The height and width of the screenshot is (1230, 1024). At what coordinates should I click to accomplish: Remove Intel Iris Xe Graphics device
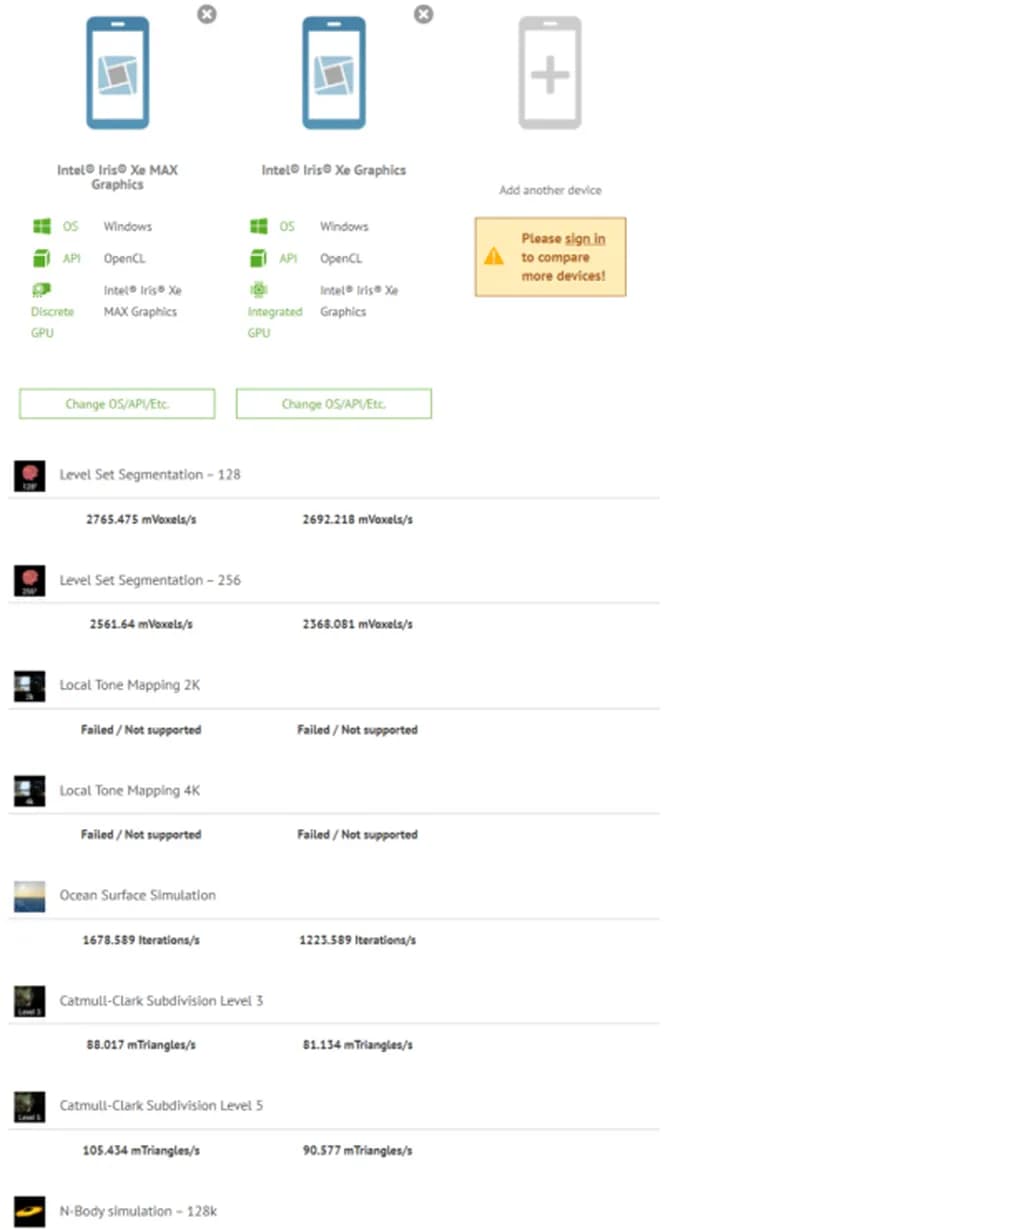click(424, 14)
